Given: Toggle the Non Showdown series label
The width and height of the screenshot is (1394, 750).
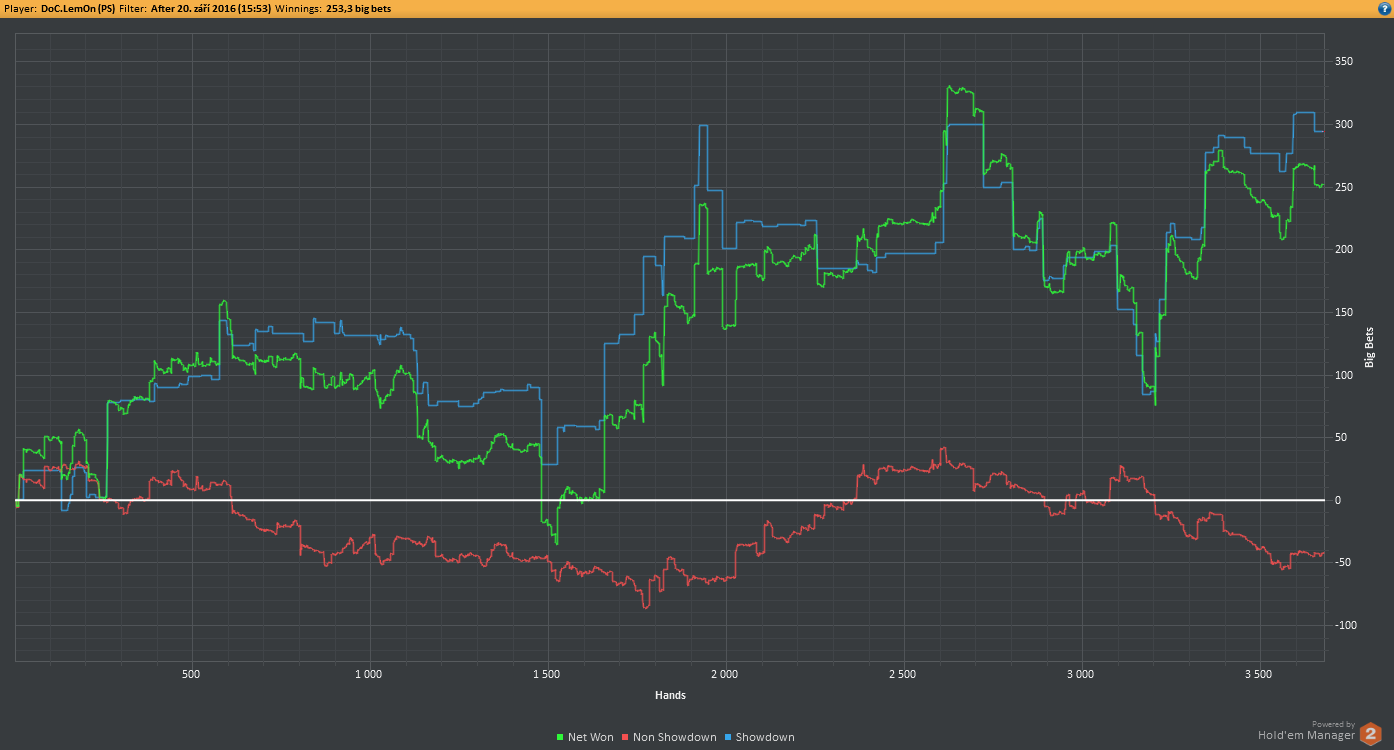Looking at the screenshot, I should pyautogui.click(x=674, y=738).
